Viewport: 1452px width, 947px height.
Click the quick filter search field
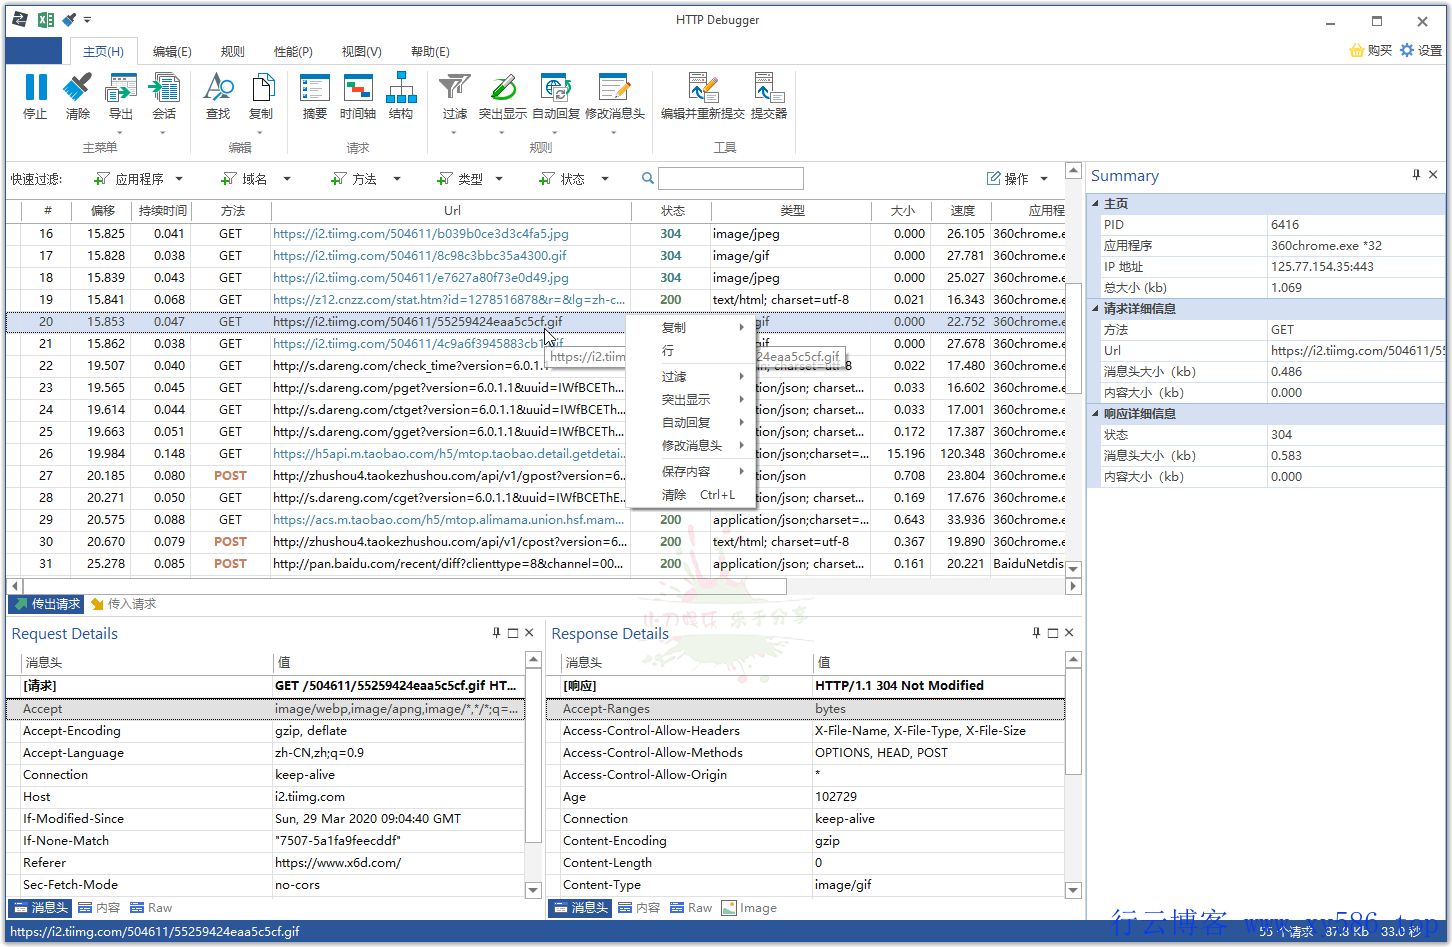730,178
